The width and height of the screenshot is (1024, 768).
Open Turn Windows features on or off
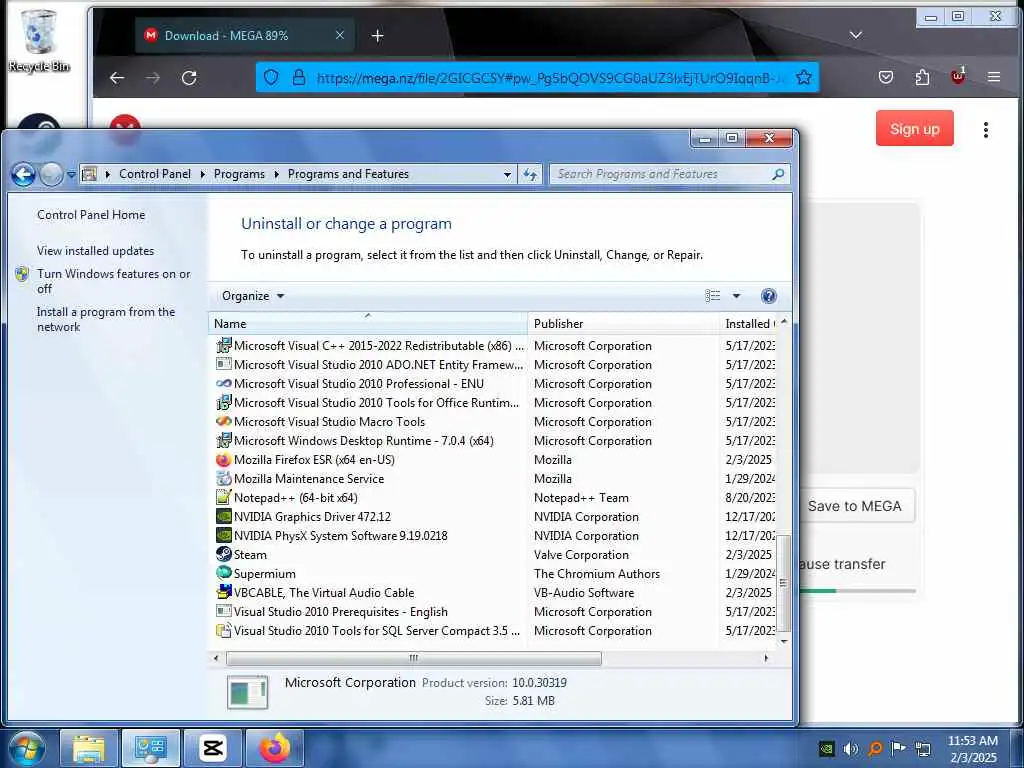pos(114,281)
